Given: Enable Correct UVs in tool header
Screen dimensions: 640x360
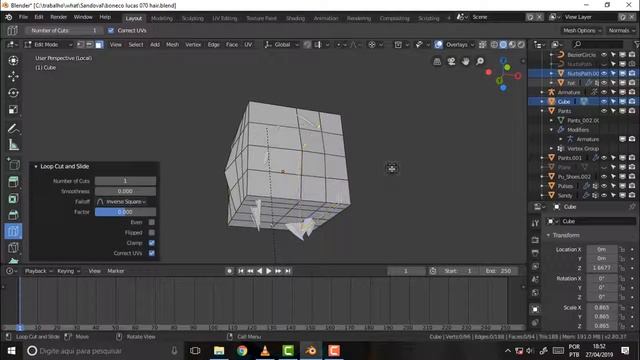Looking at the screenshot, I should [111, 30].
